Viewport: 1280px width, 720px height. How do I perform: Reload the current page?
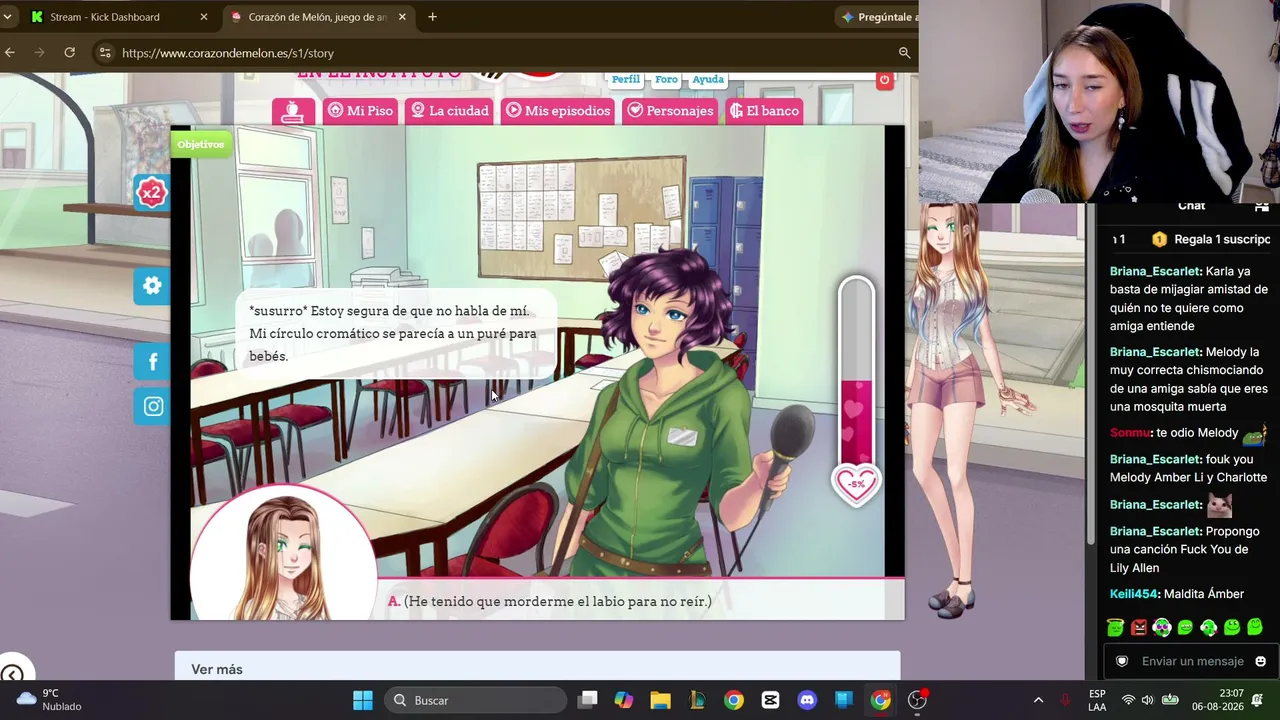(69, 52)
